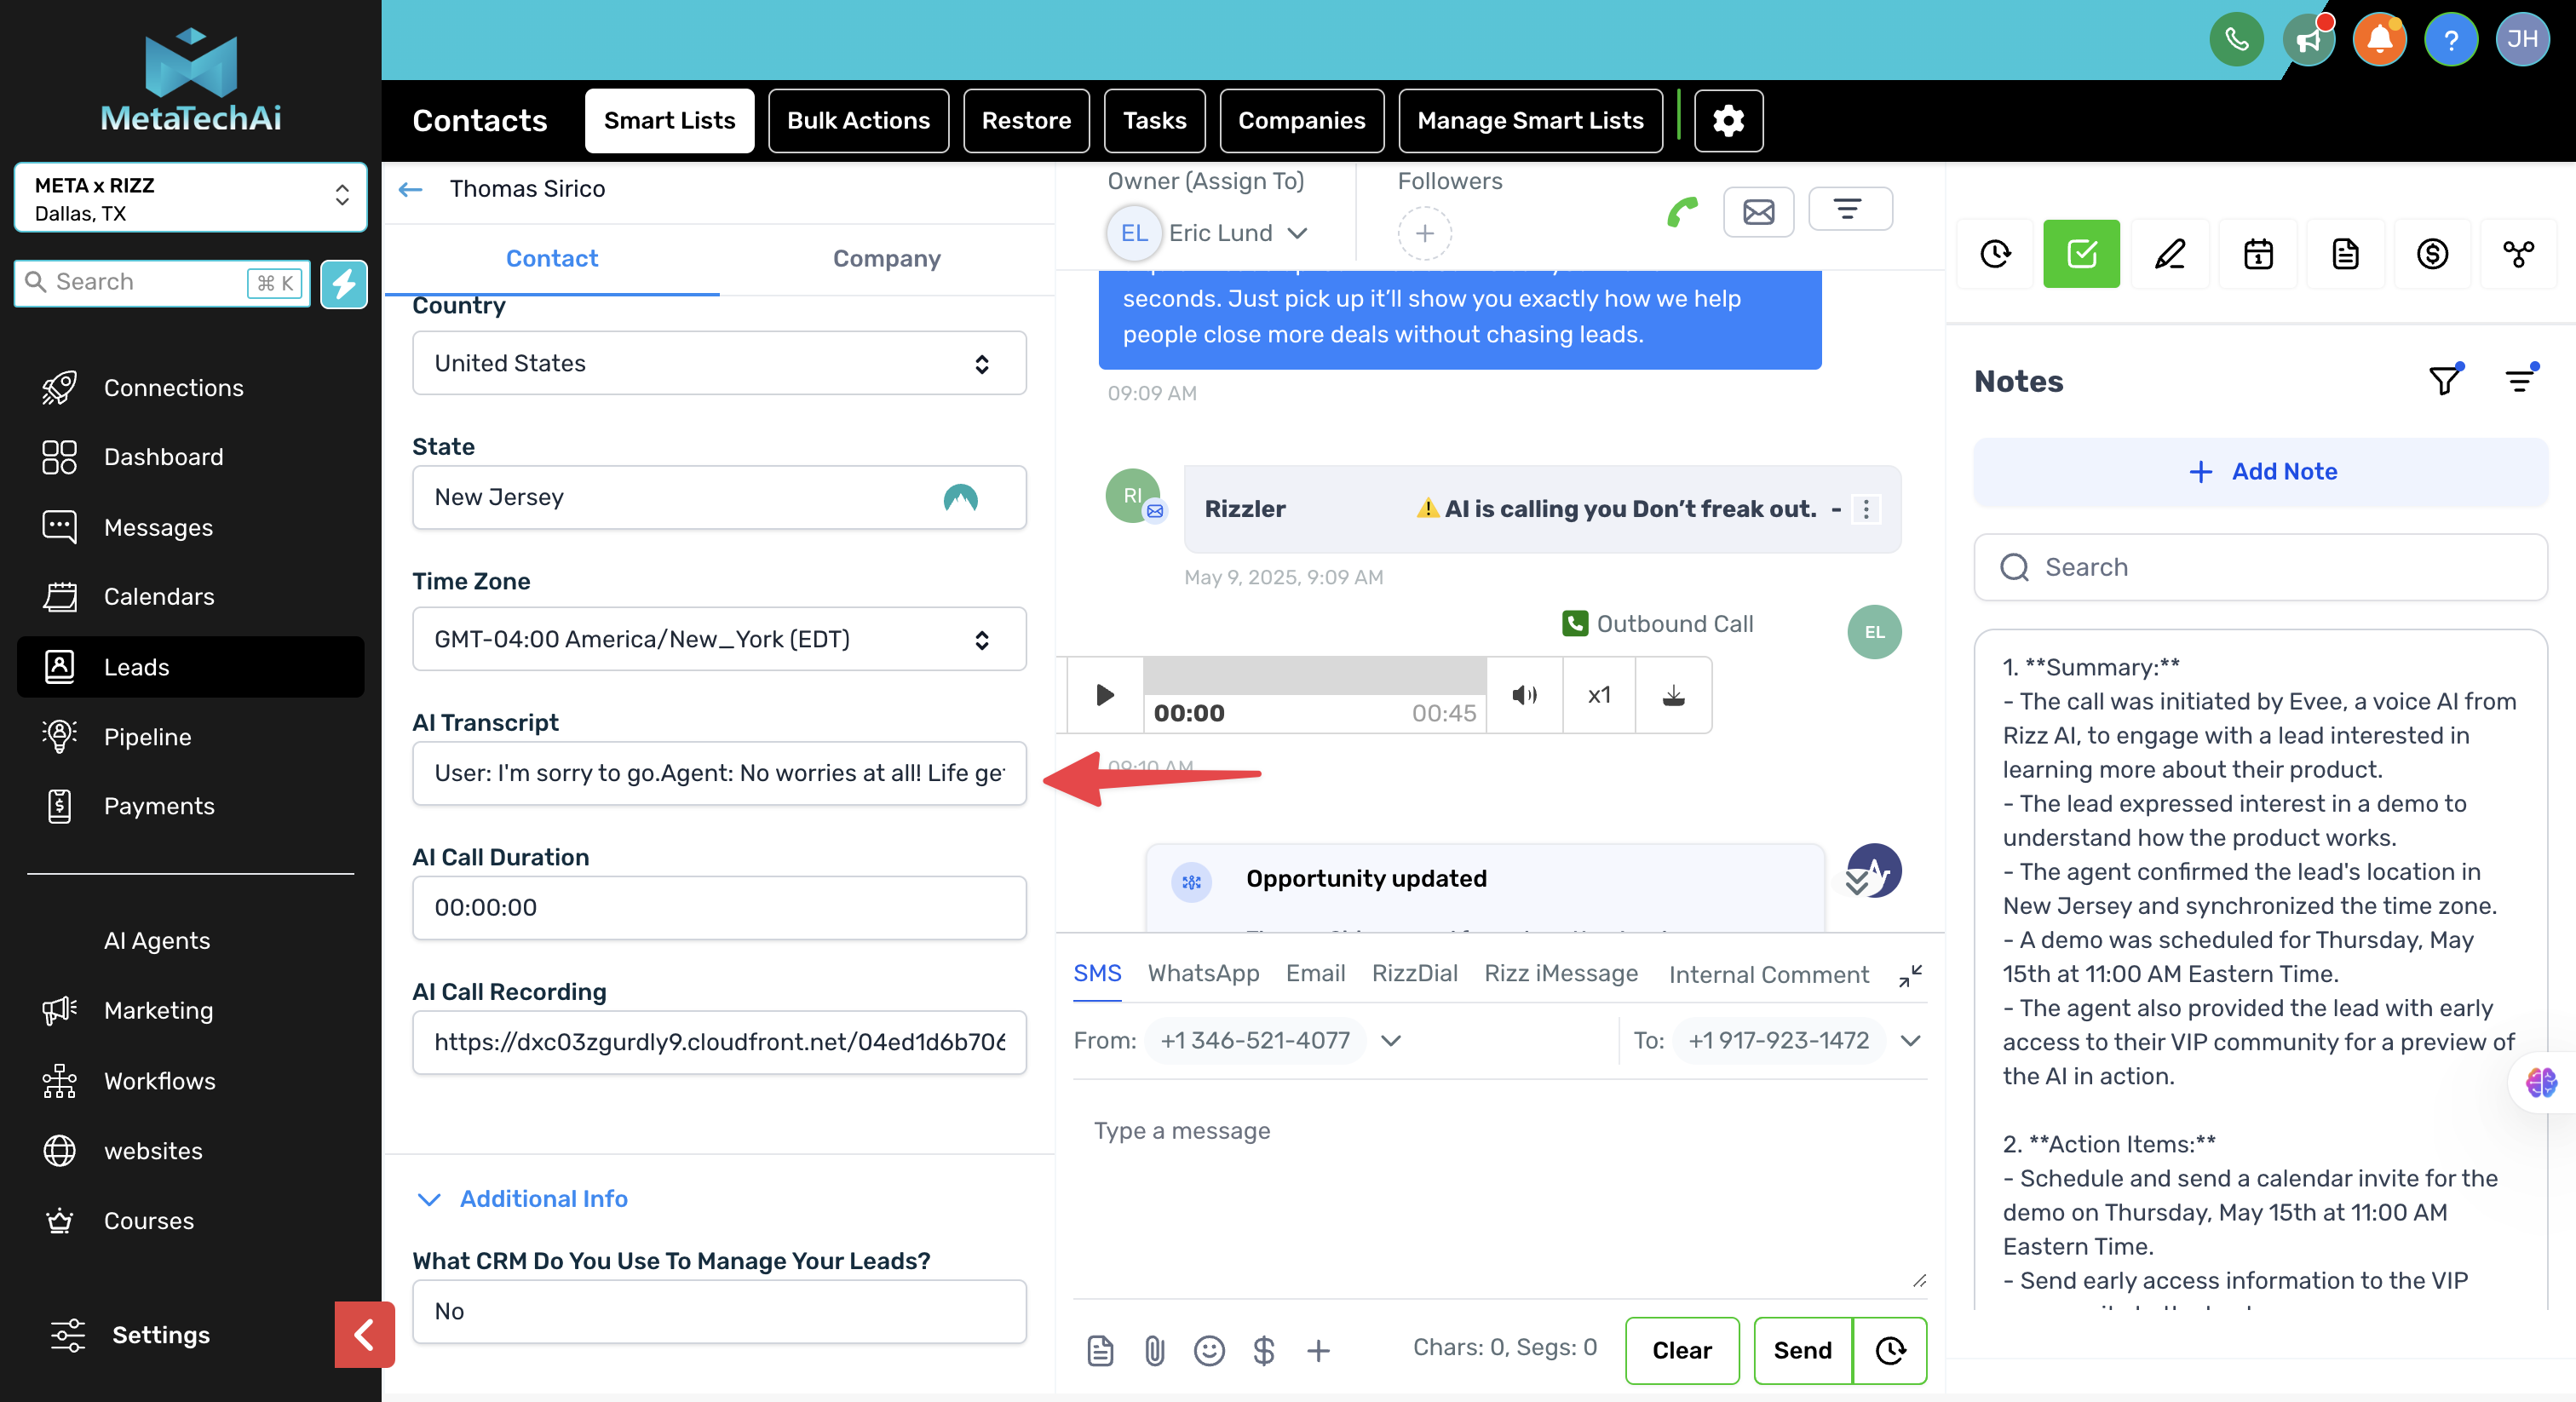Click the Notes sort lines icon
Image resolution: width=2576 pixels, height=1402 pixels.
[x=2520, y=380]
